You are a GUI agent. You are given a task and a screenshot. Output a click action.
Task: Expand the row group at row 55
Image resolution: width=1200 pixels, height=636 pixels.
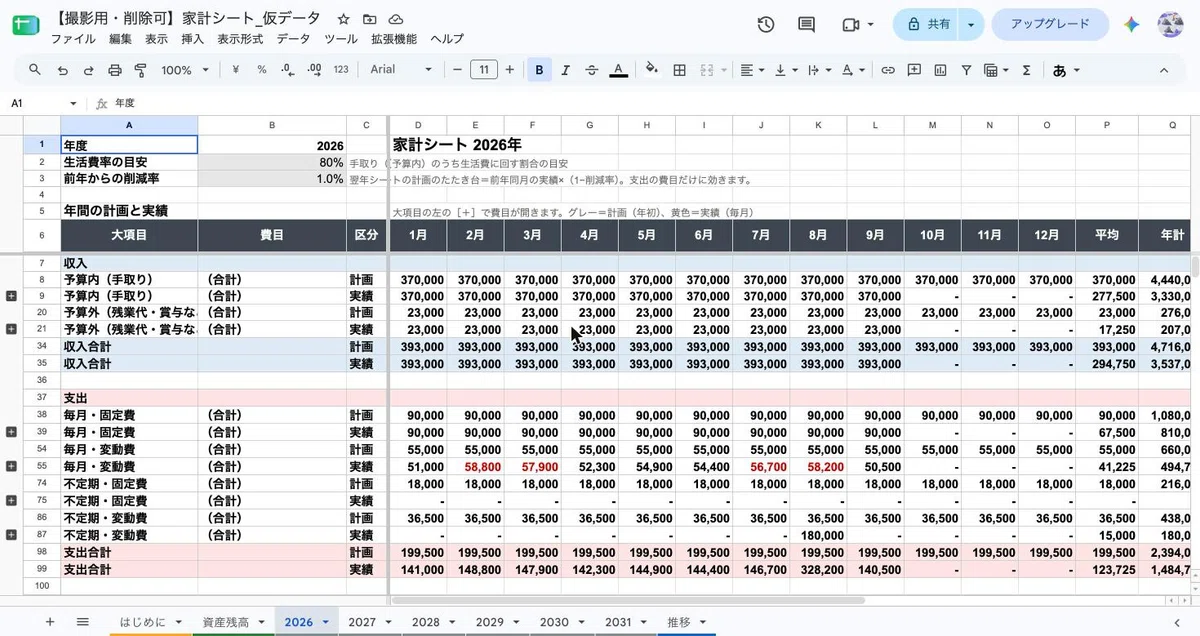click(x=11, y=466)
